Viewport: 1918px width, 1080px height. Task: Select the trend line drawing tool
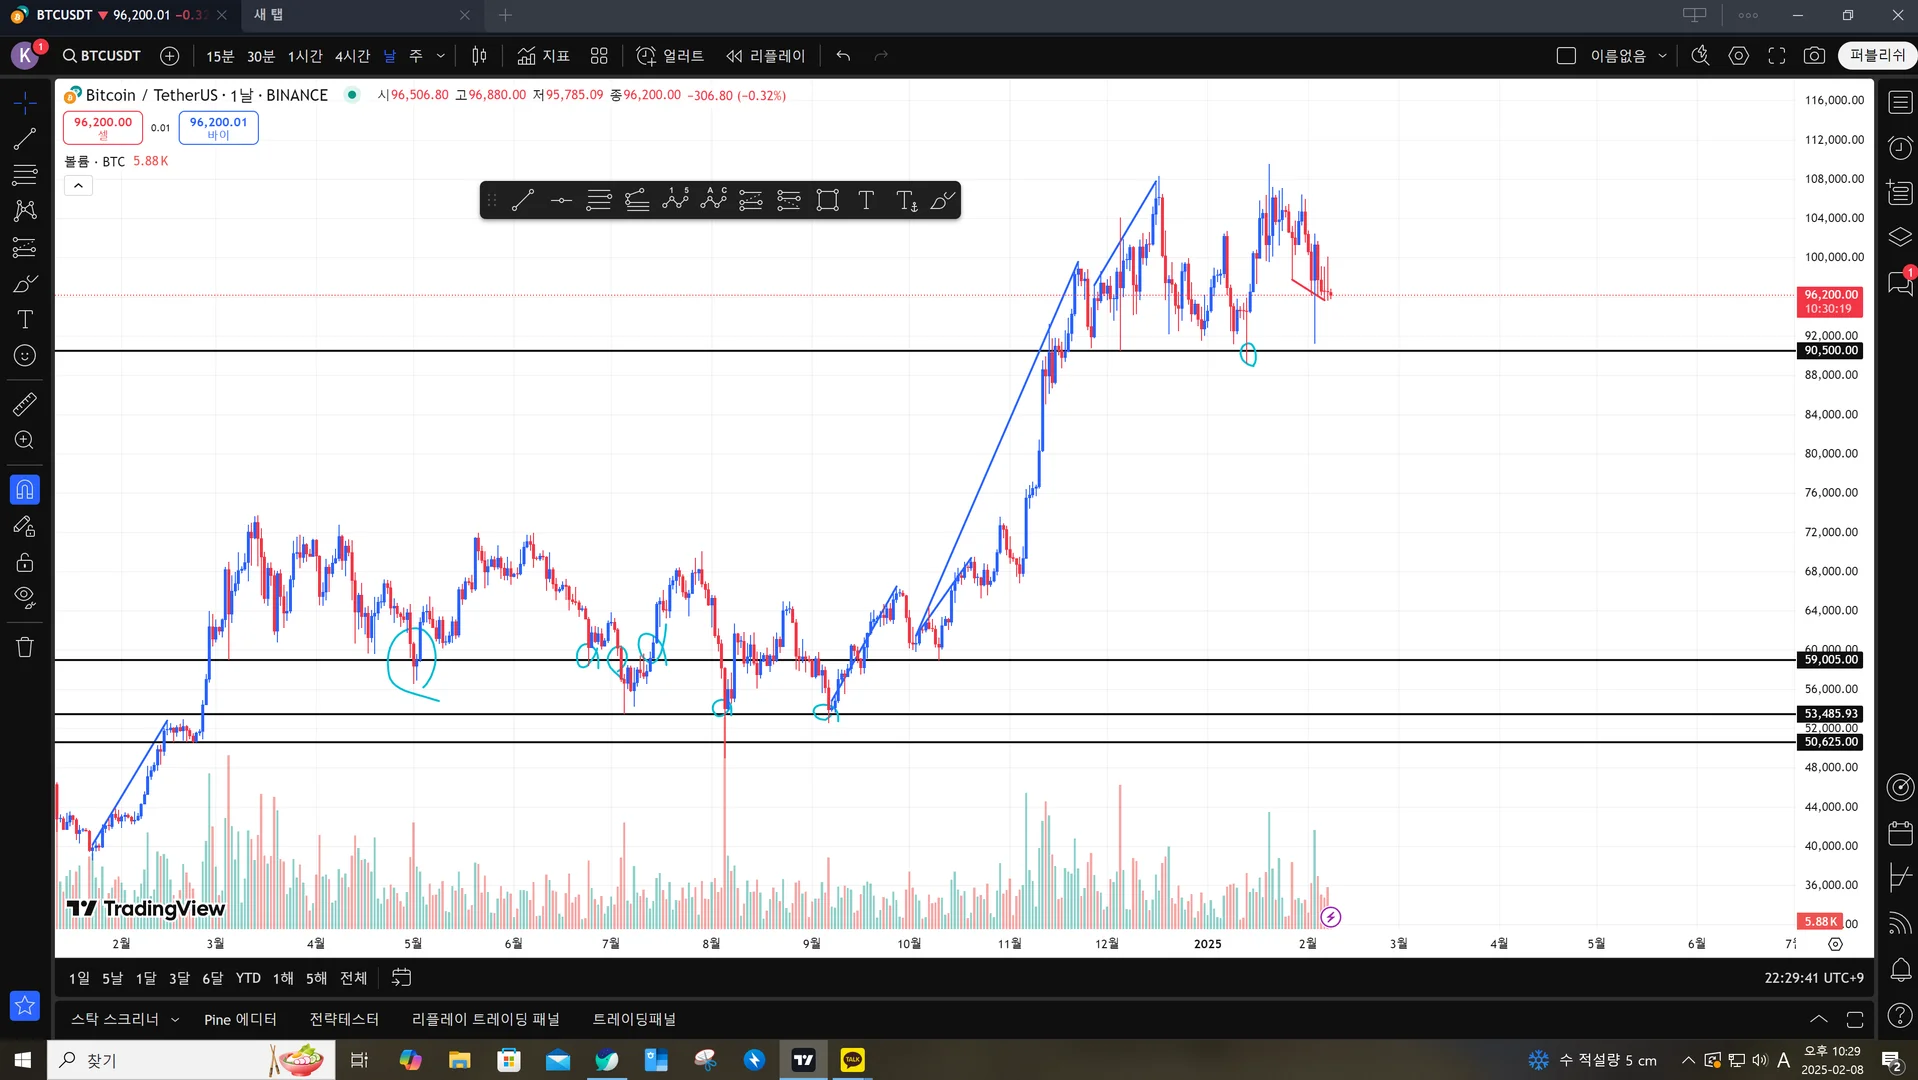[25, 139]
